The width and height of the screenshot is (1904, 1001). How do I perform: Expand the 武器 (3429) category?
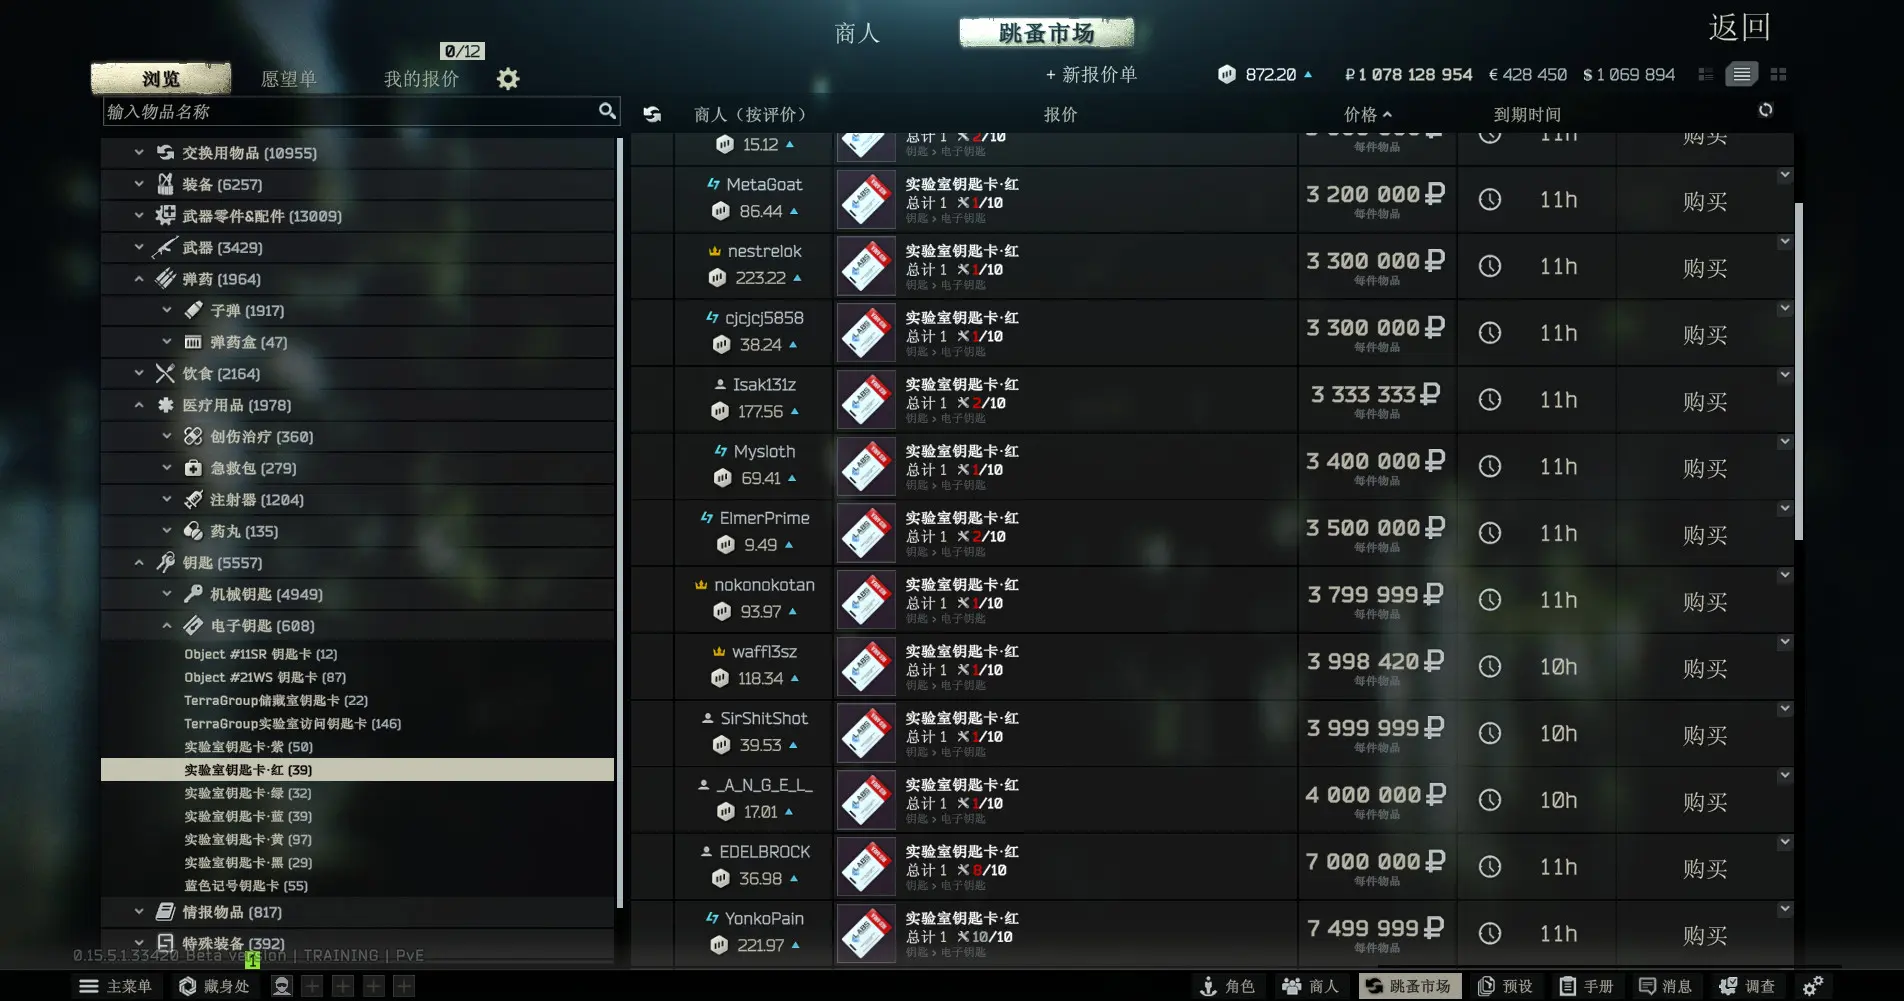(x=139, y=247)
